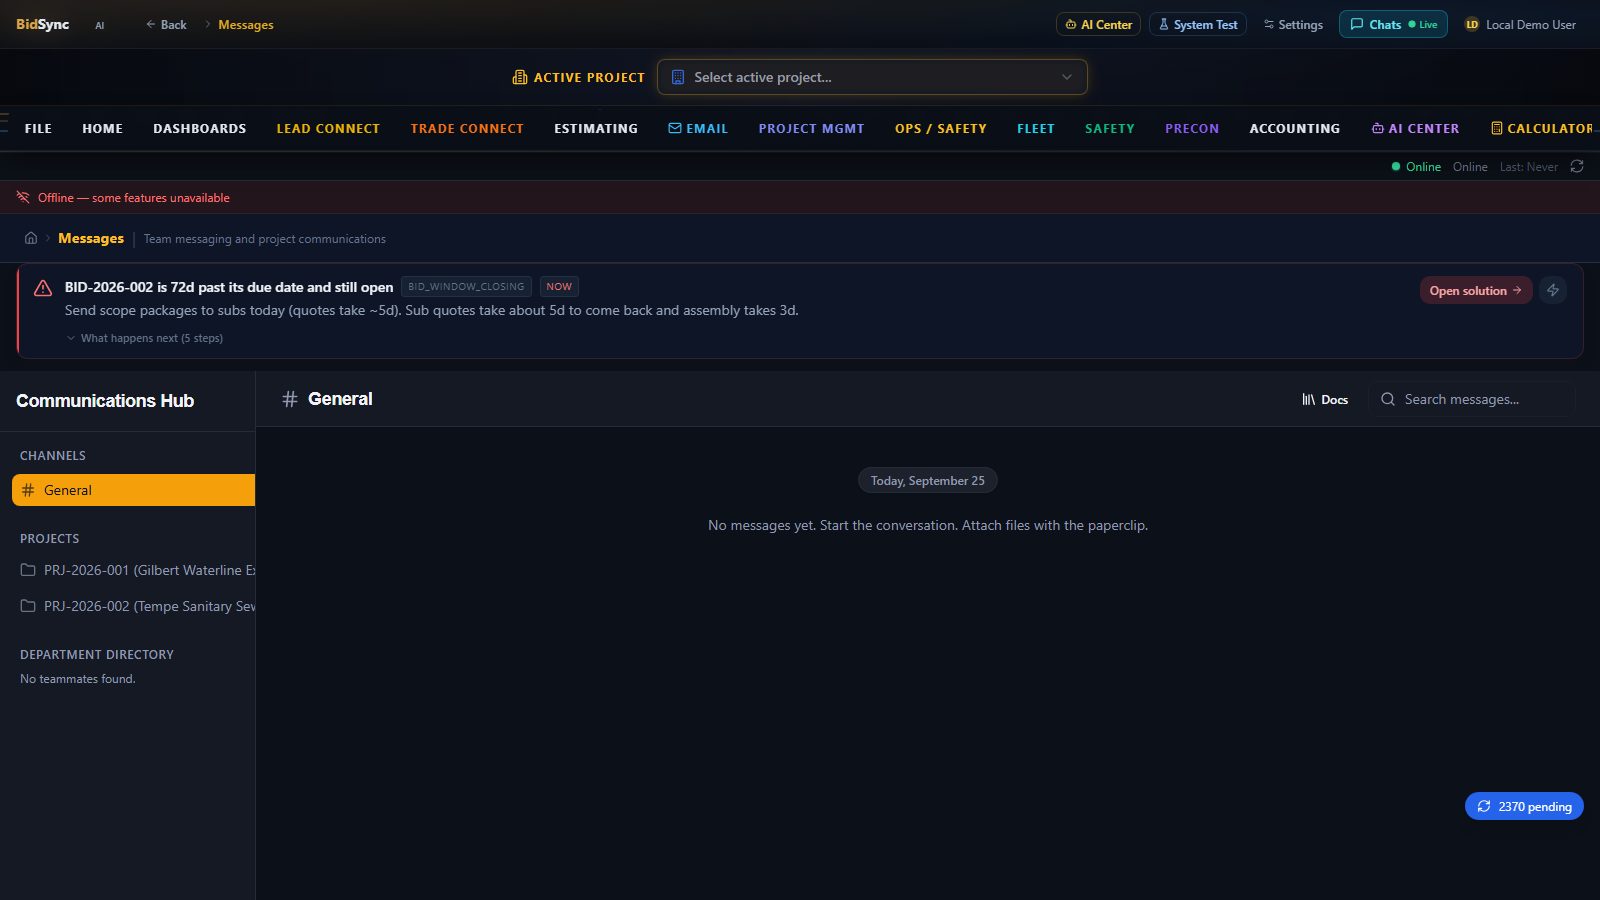
Task: Click the BidSync logo
Action: pos(42,24)
